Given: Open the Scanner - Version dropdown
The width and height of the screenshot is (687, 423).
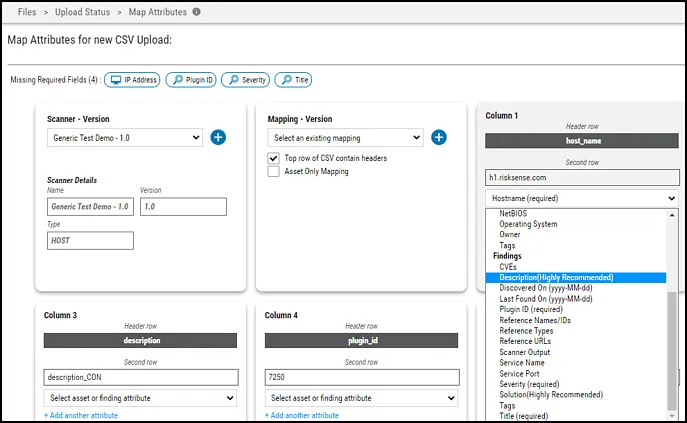Looking at the screenshot, I should click(x=125, y=138).
